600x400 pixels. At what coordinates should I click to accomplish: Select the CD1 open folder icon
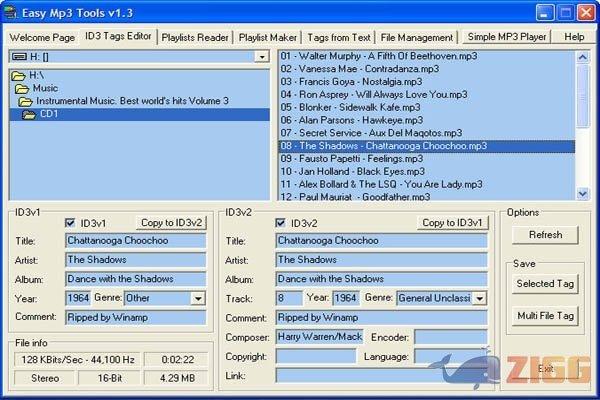coord(30,114)
